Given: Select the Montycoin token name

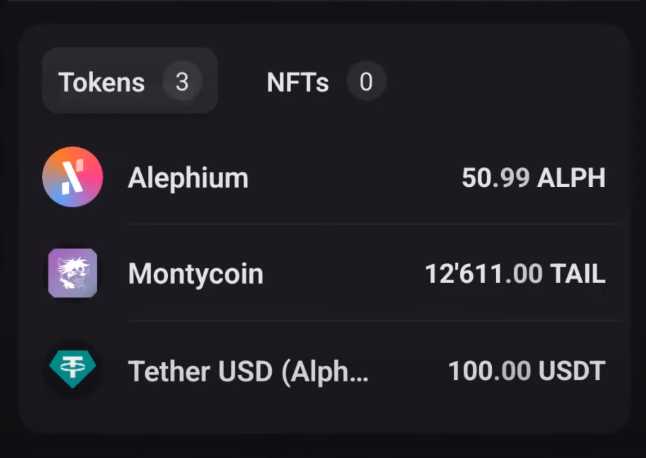Looking at the screenshot, I should [196, 274].
